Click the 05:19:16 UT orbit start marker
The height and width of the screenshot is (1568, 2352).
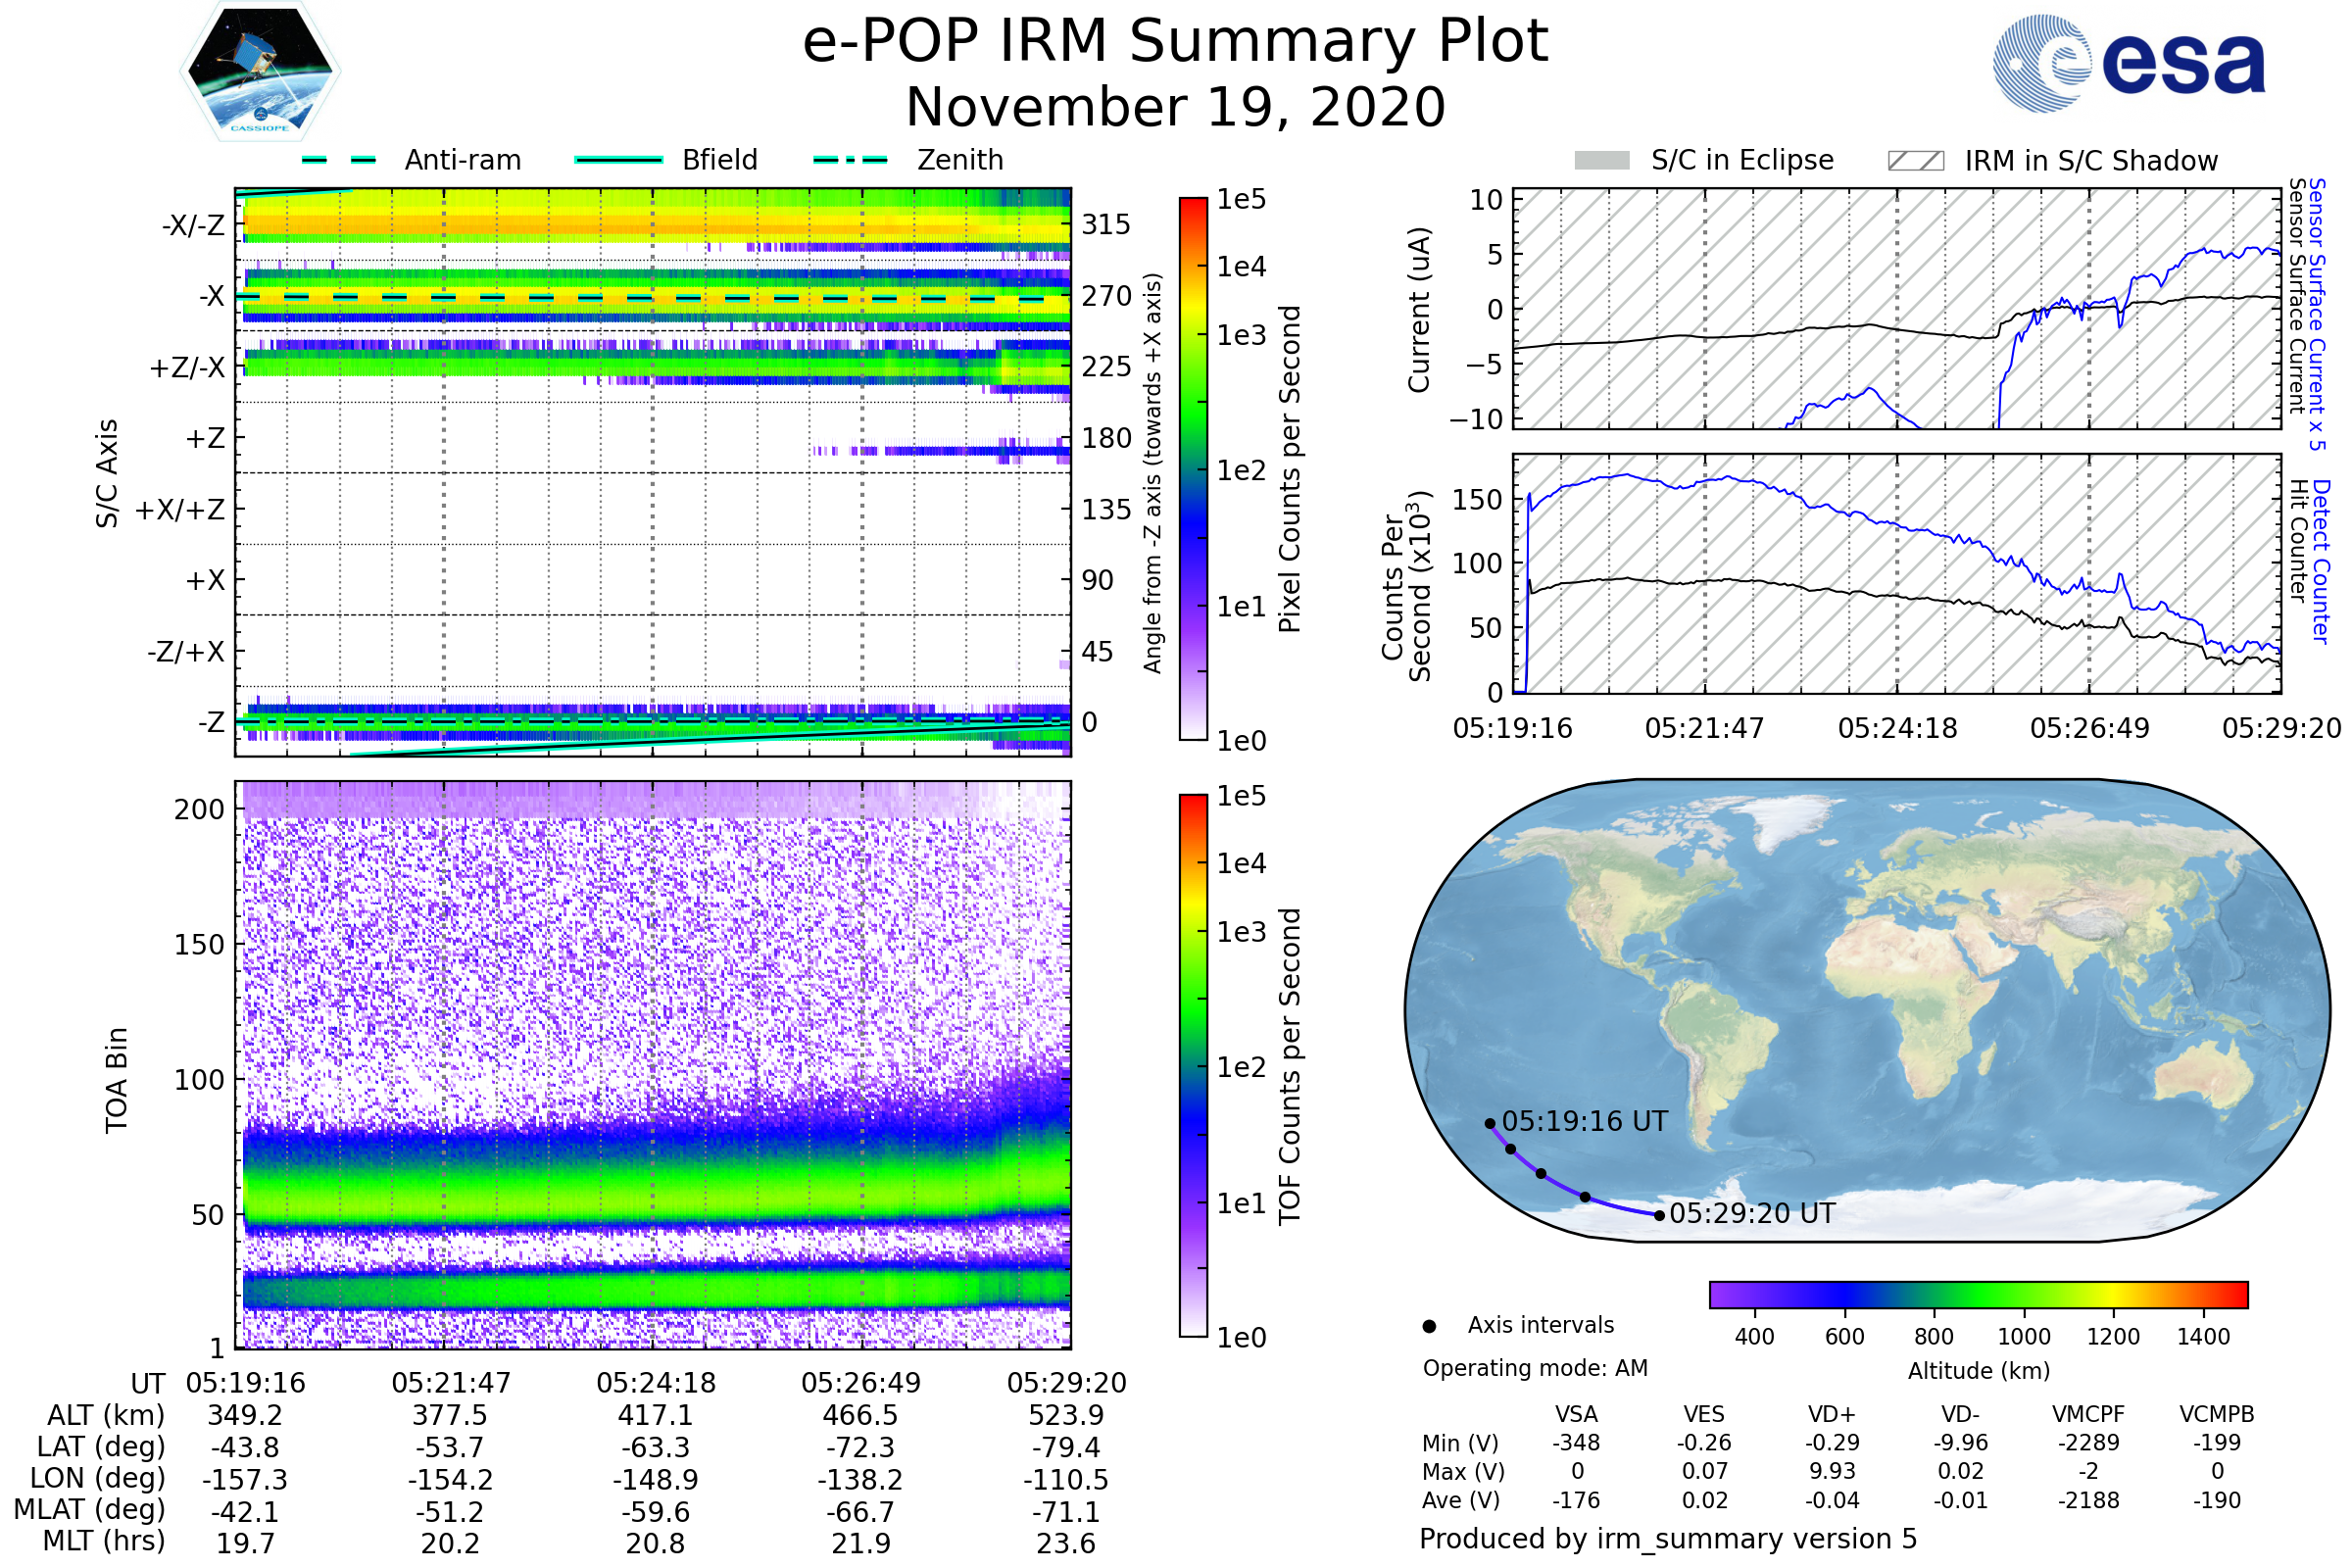1490,1124
